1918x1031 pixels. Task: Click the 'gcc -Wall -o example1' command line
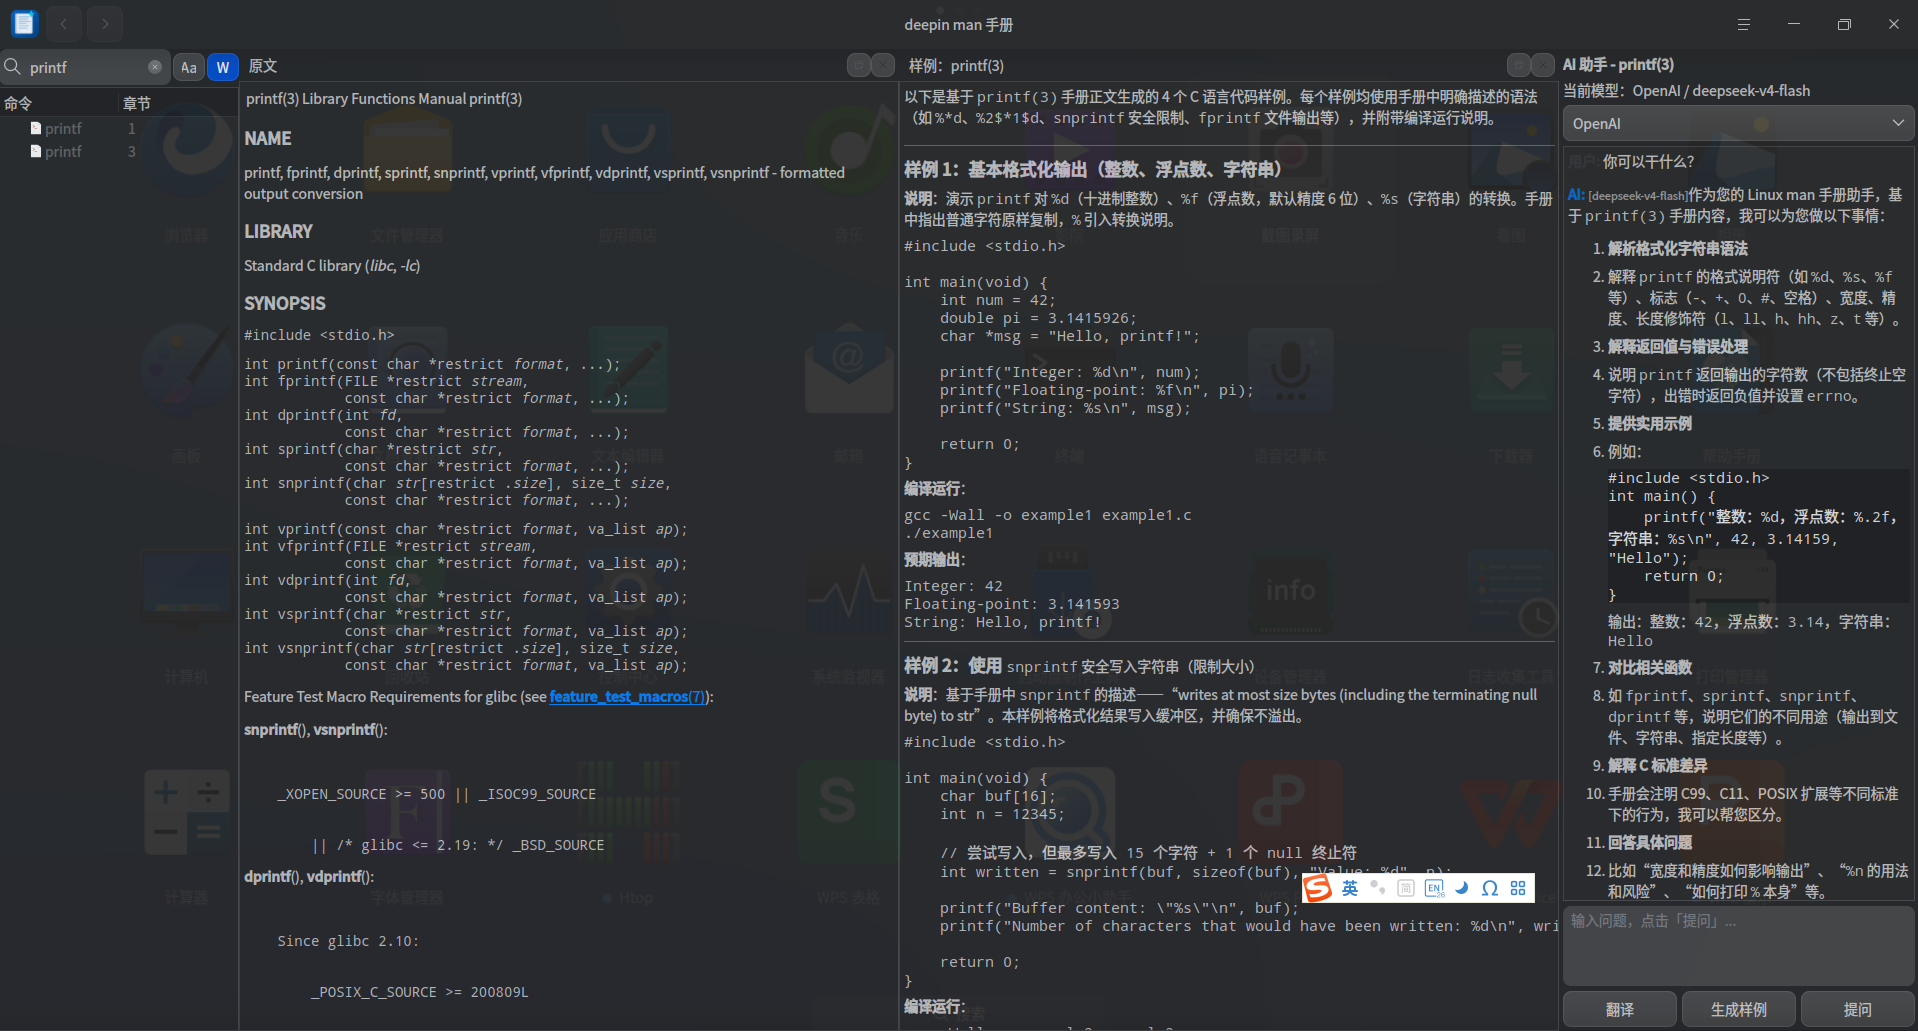tap(1048, 515)
